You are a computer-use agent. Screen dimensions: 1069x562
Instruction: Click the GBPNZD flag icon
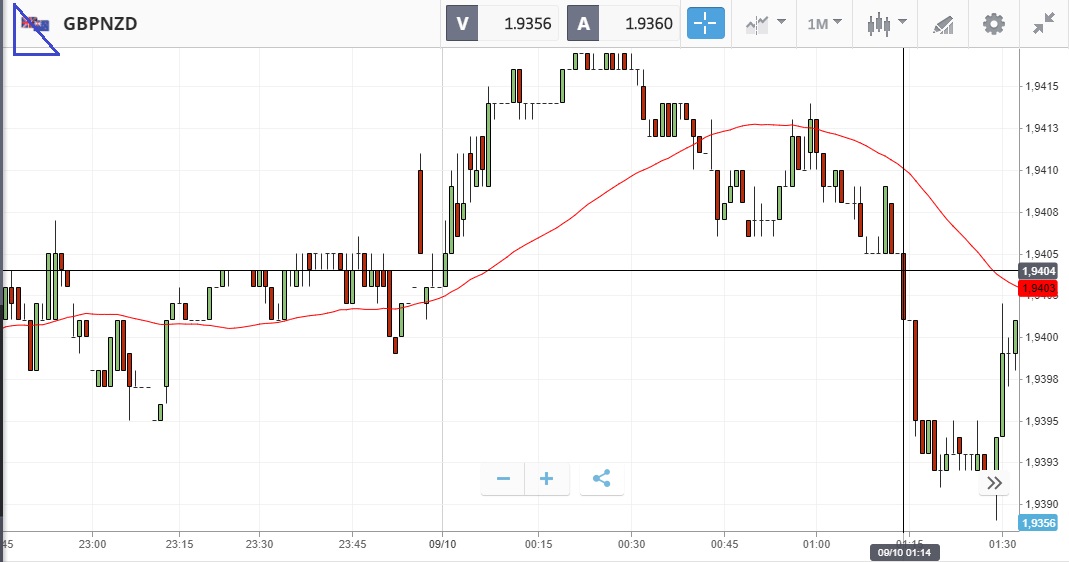point(36,24)
